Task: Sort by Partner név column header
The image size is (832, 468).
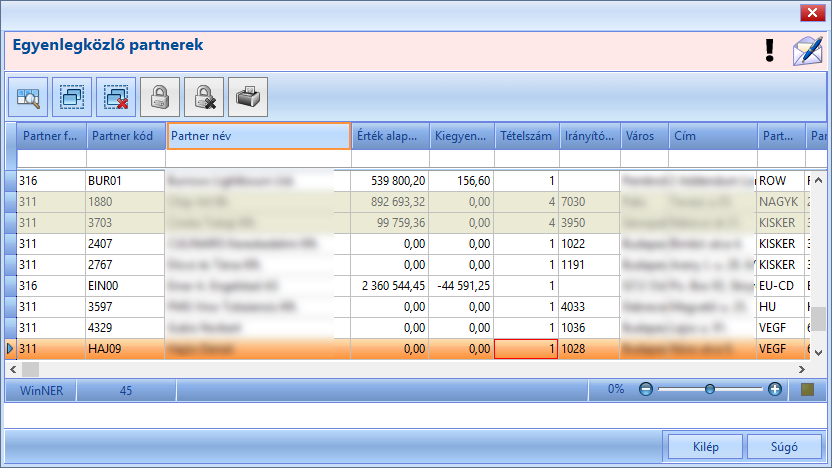Action: coord(258,136)
